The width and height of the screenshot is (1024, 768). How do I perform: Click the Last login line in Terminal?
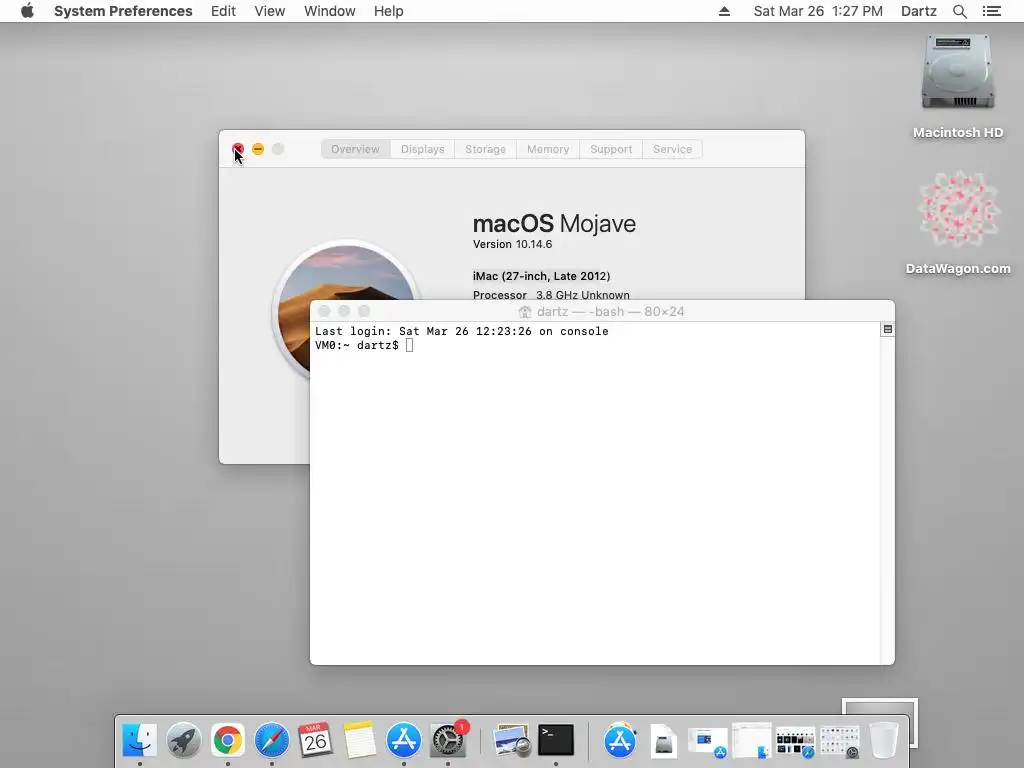[x=462, y=331]
